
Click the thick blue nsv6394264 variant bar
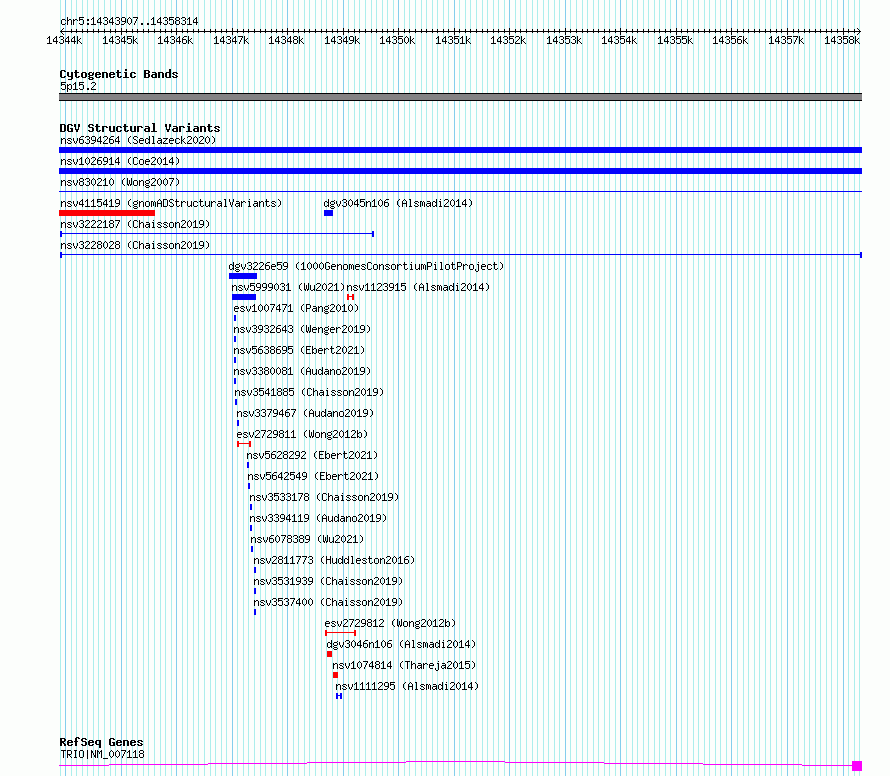pyautogui.click(x=460, y=150)
